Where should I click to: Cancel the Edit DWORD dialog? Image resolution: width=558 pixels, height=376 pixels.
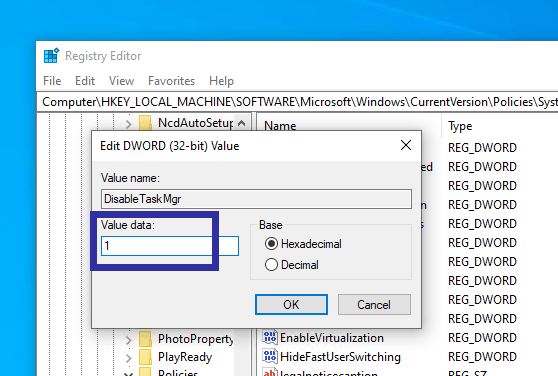[374, 304]
